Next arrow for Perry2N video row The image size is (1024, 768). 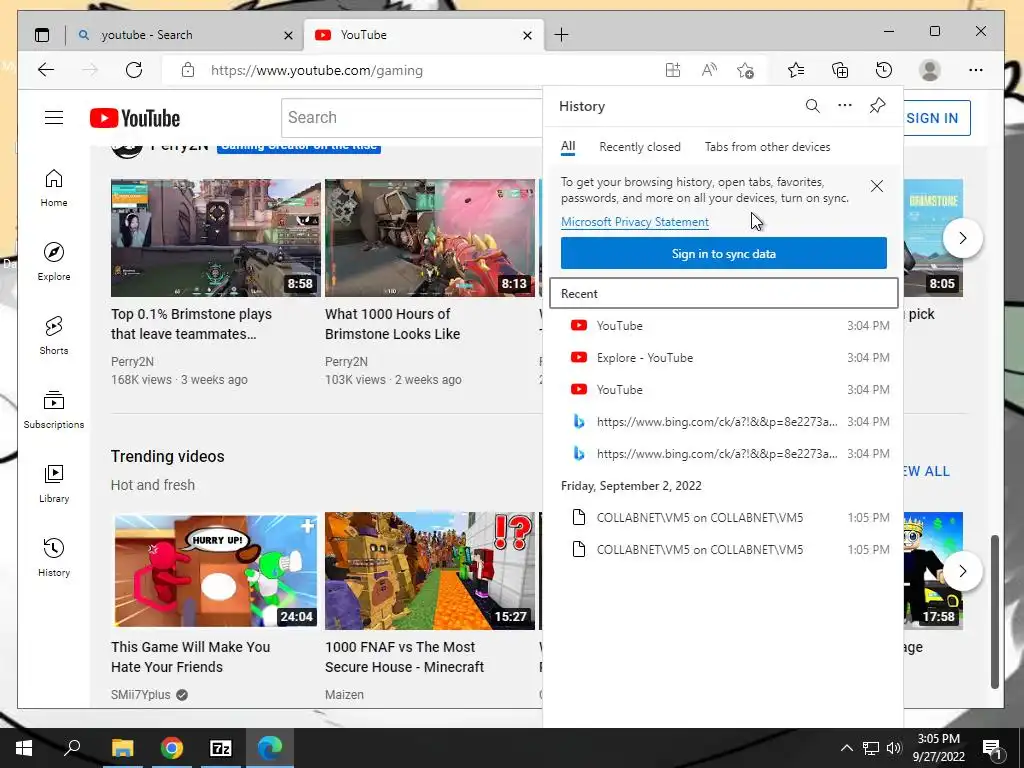click(963, 238)
